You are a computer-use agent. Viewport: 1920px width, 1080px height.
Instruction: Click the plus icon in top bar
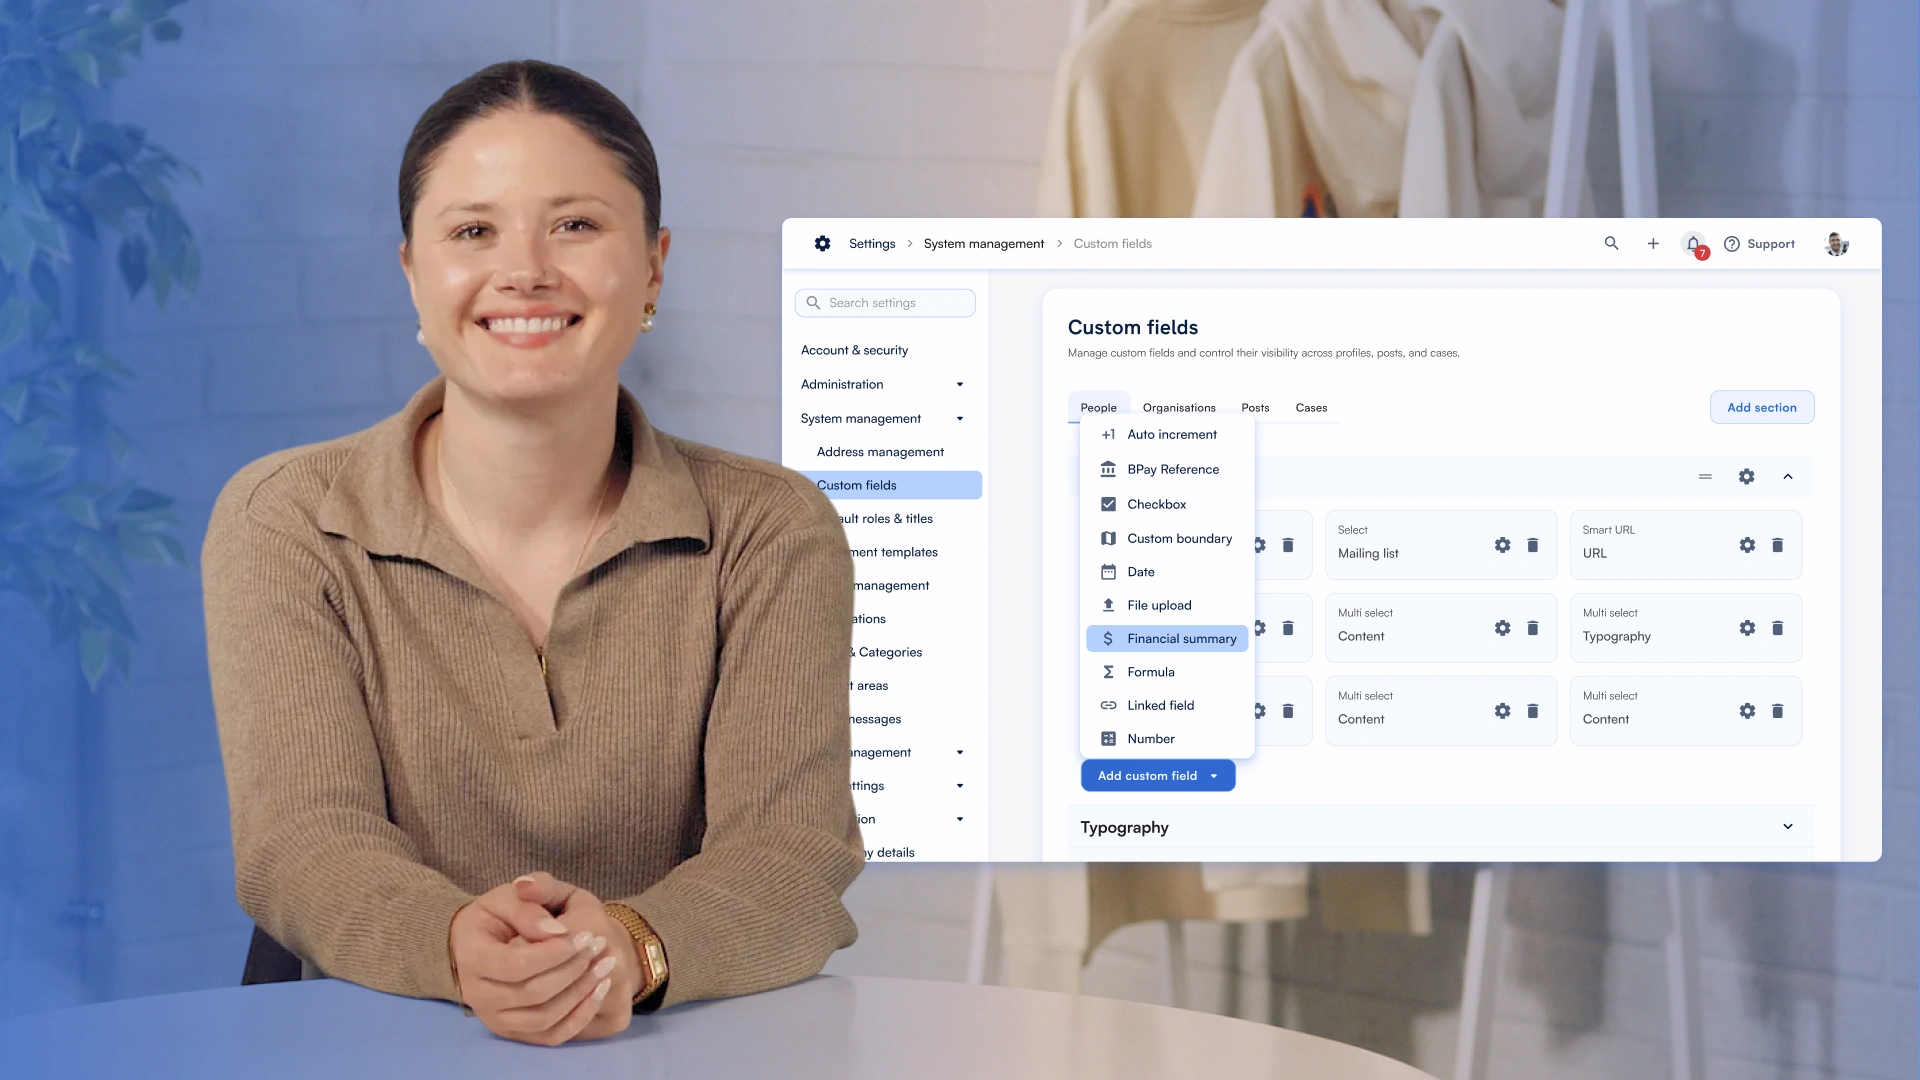click(1653, 243)
